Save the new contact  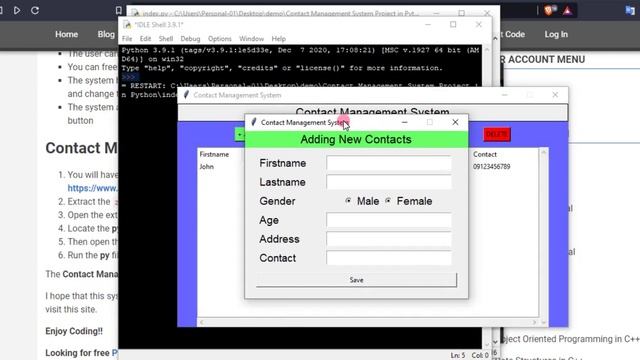[356, 280]
